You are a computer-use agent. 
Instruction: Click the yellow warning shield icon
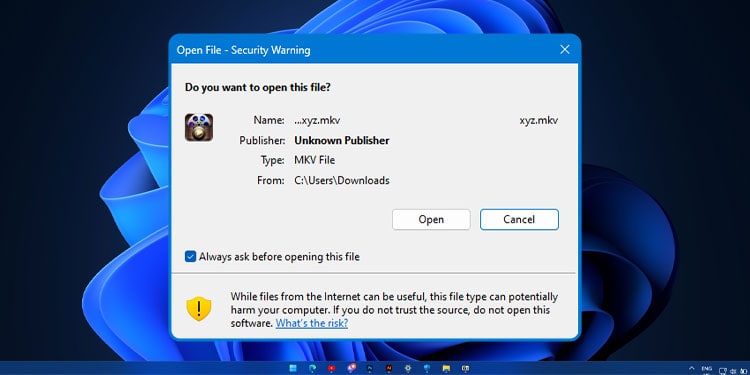click(x=199, y=309)
